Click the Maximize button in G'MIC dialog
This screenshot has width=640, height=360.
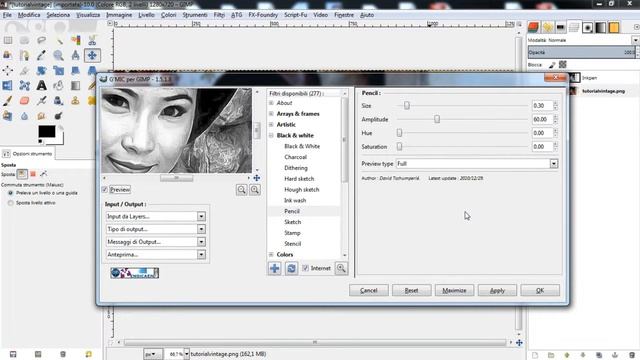coord(454,290)
